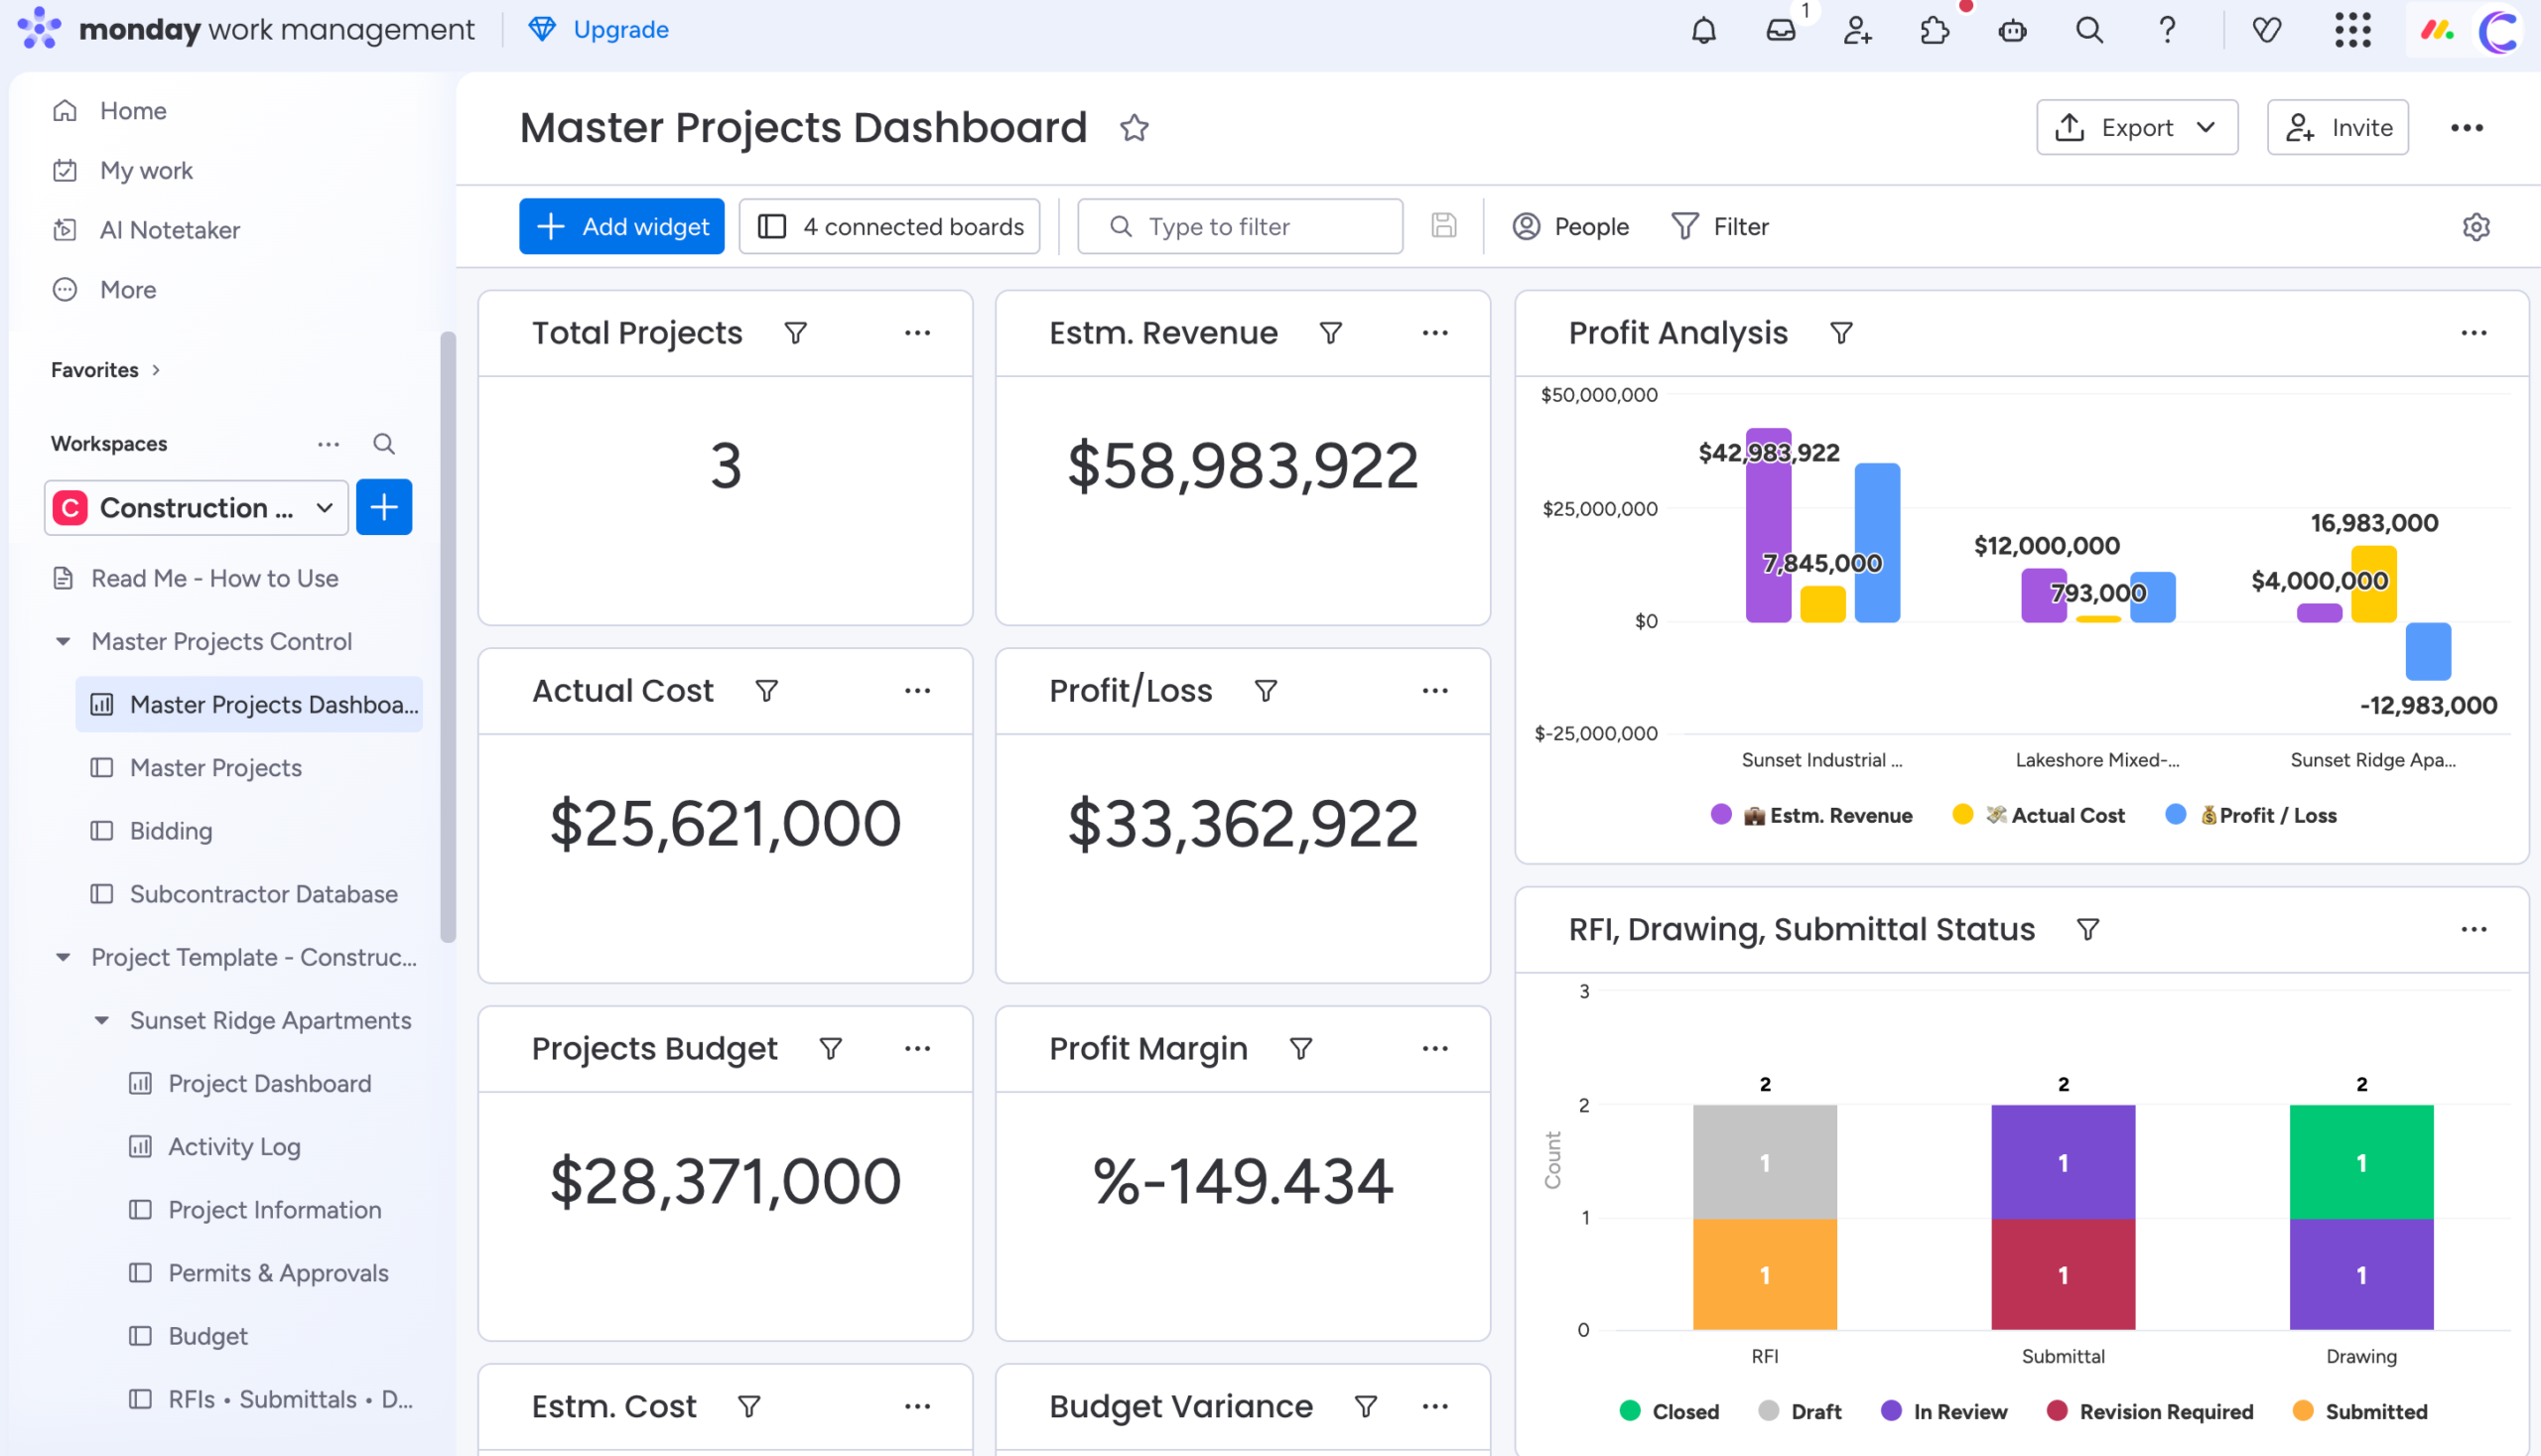2541x1456 pixels.
Task: Click the Add widget button
Action: [621, 227]
